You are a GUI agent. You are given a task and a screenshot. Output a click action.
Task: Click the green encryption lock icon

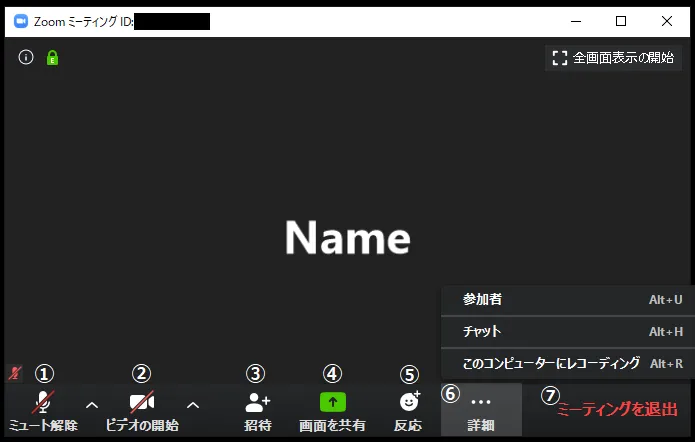tap(52, 58)
